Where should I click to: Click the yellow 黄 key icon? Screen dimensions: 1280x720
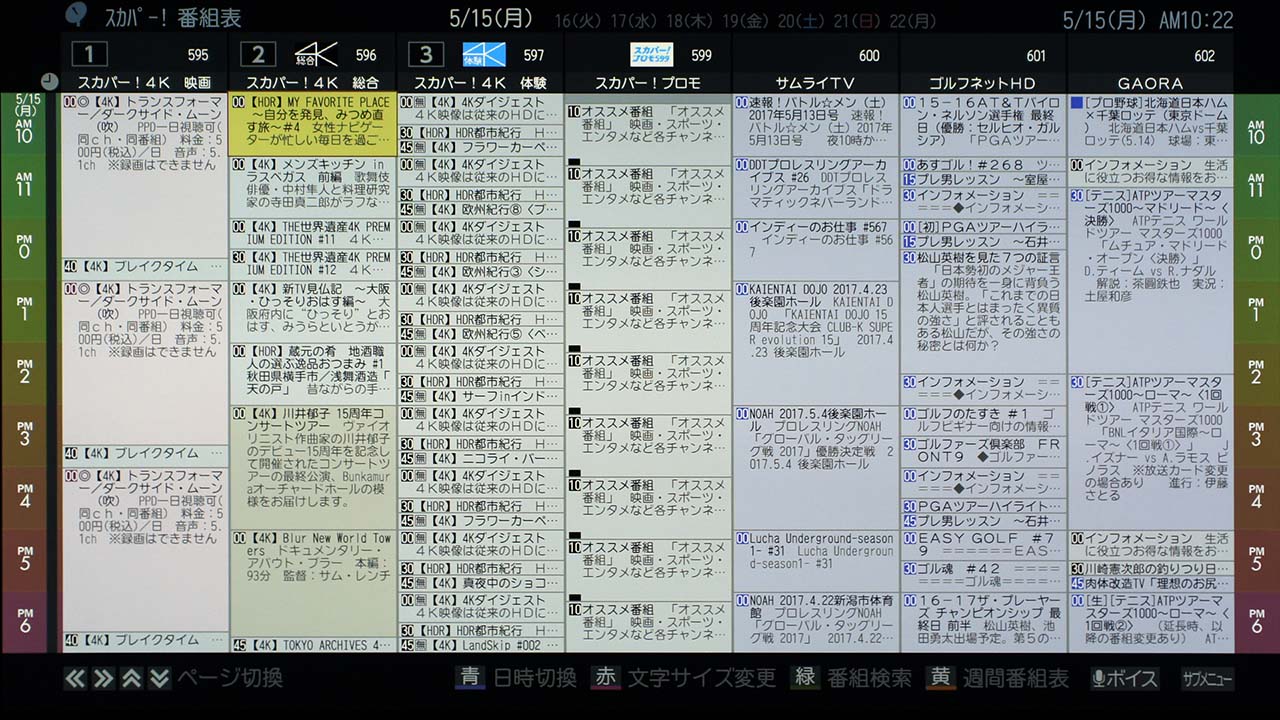941,677
